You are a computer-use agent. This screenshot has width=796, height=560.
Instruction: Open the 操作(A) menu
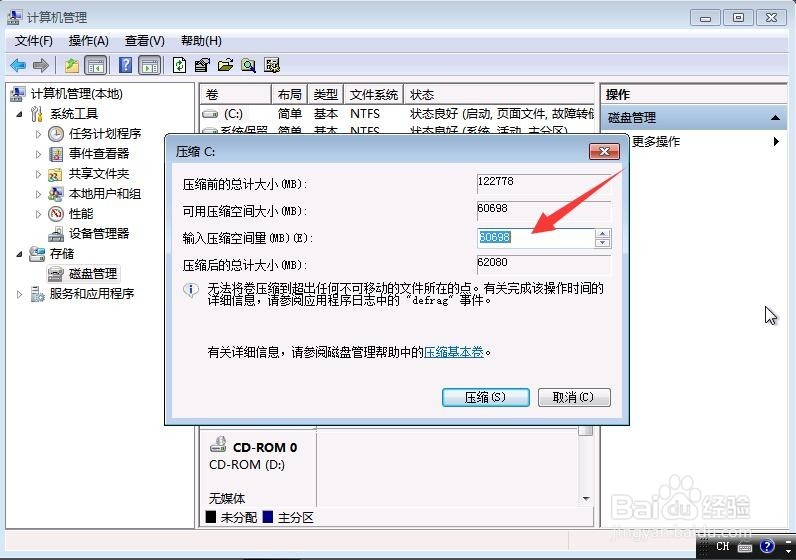click(88, 41)
